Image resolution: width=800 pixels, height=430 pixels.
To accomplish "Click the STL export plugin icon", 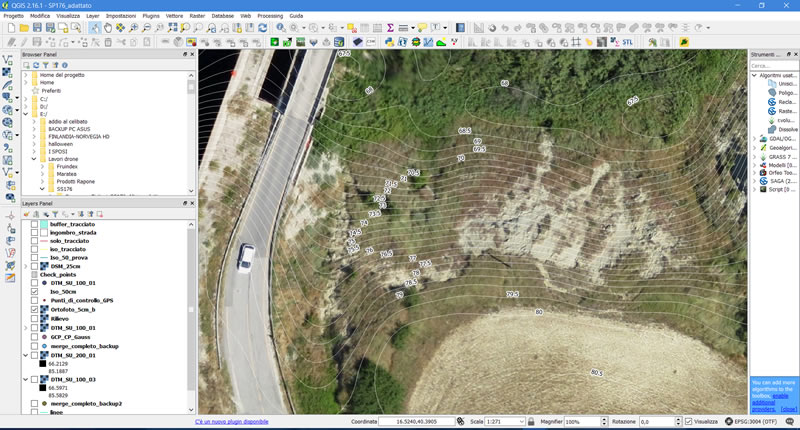I will pos(628,42).
